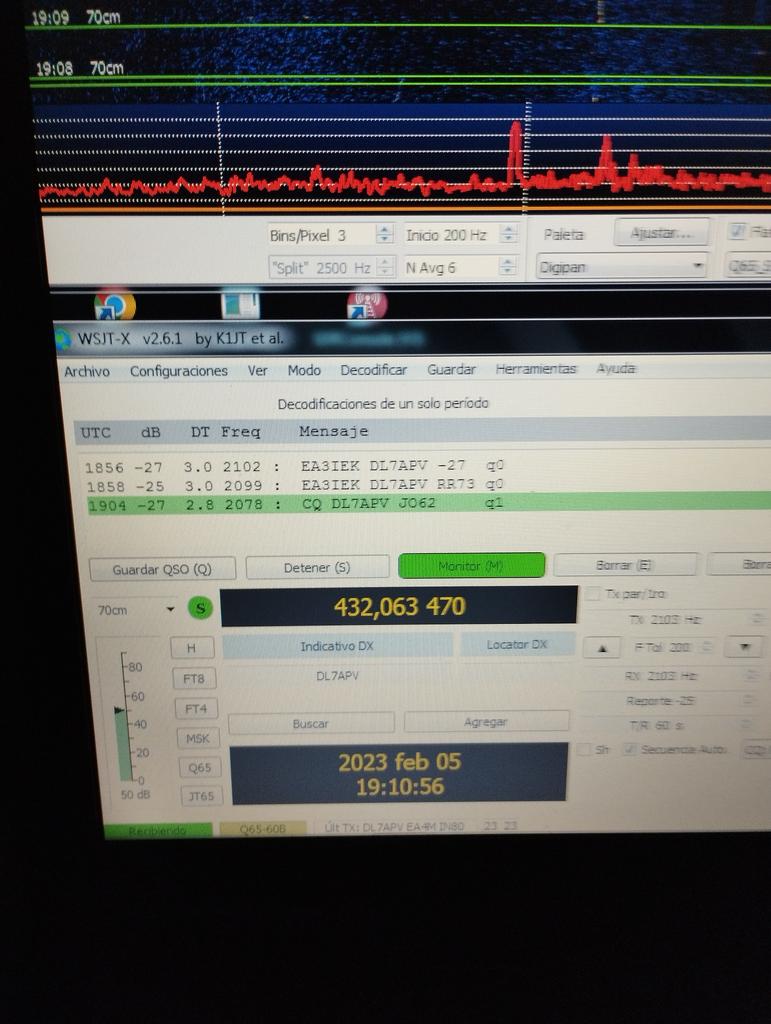771x1024 pixels.
Task: Toggle the Sh checkbox
Action: coord(584,749)
